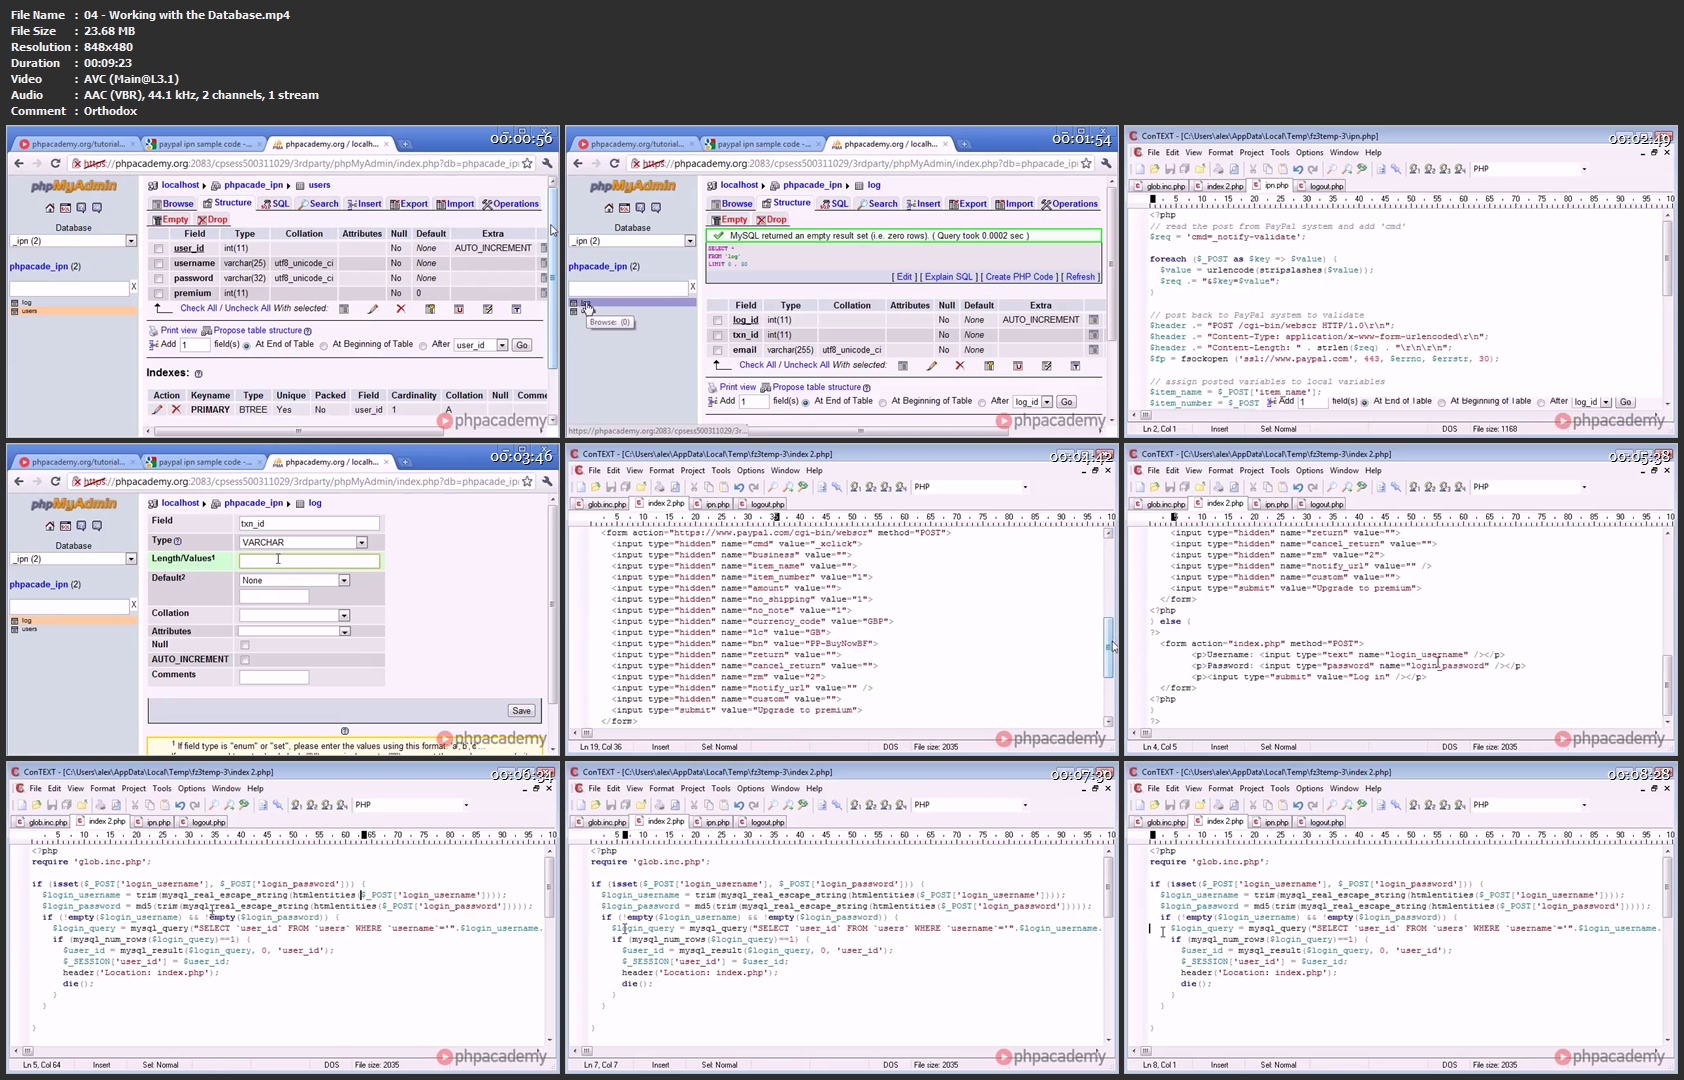Click bookmark star icon in 00:03:46 frame
Screen dimensions: 1684x1080
tap(528, 481)
